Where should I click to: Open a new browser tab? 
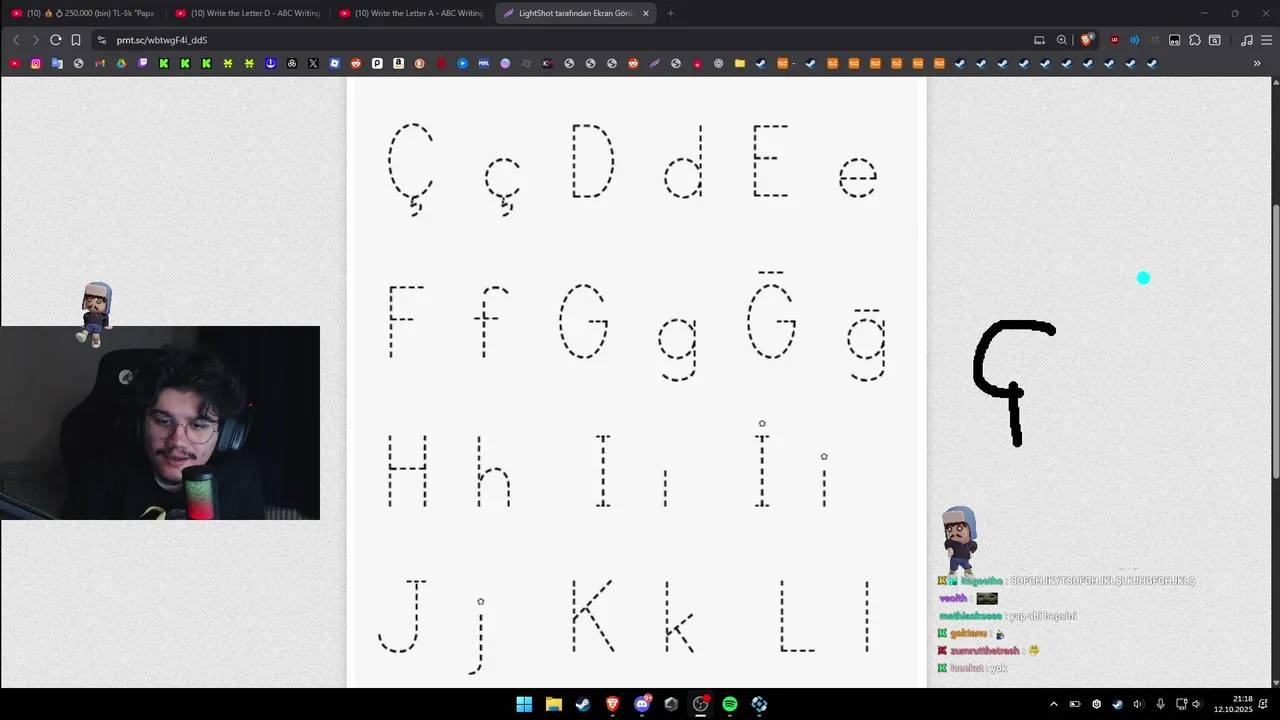[670, 13]
